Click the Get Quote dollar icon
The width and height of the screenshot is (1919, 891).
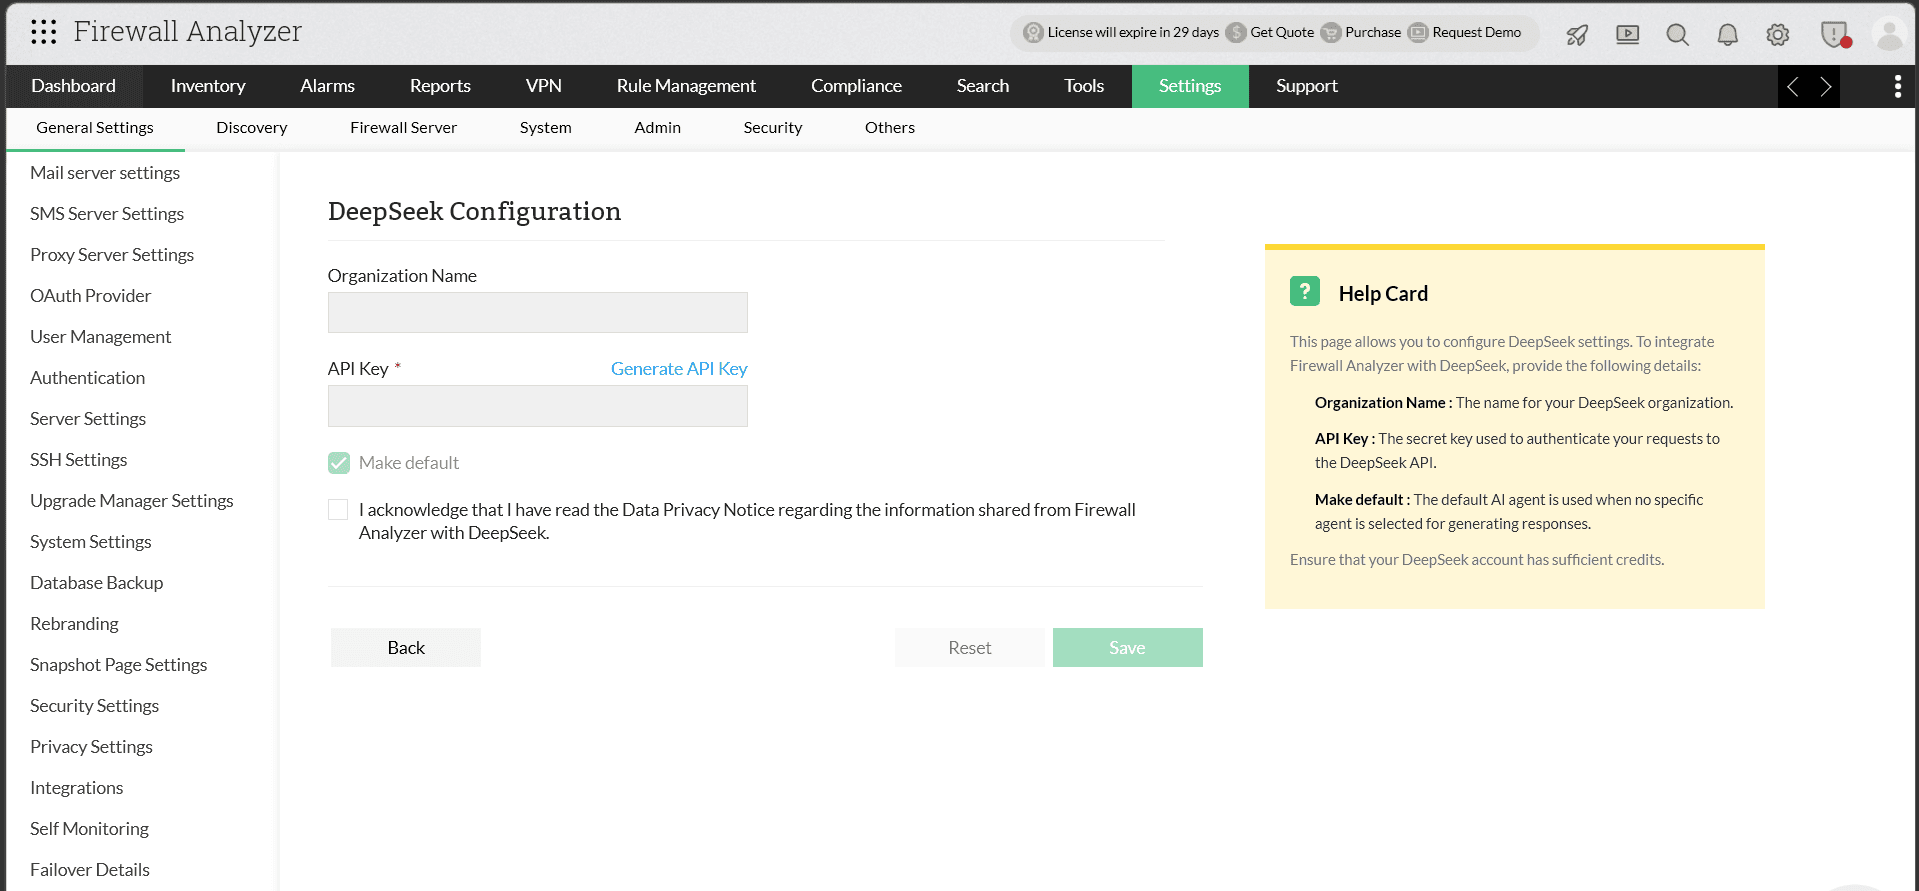pos(1236,33)
